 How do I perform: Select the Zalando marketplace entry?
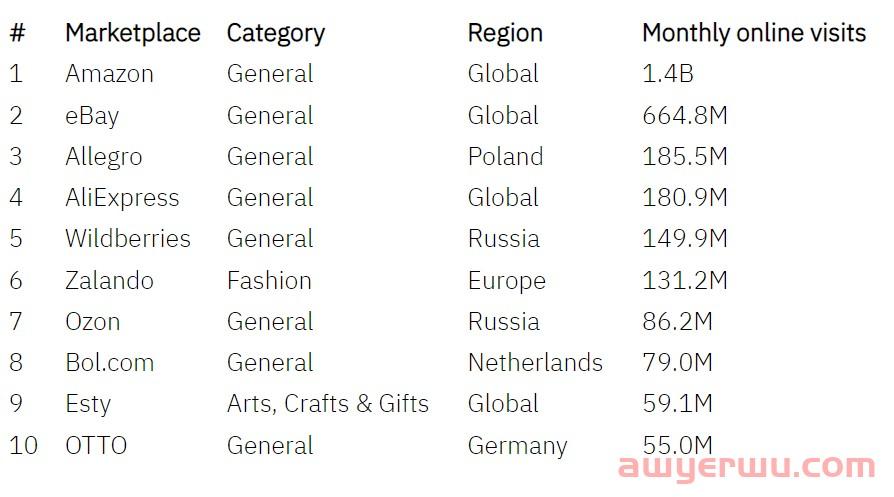point(109,281)
